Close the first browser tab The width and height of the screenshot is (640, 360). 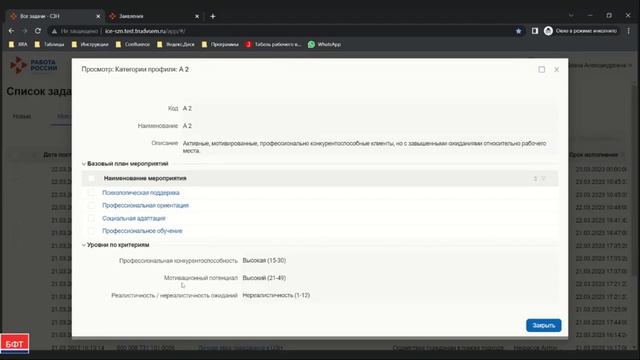pyautogui.click(x=98, y=16)
